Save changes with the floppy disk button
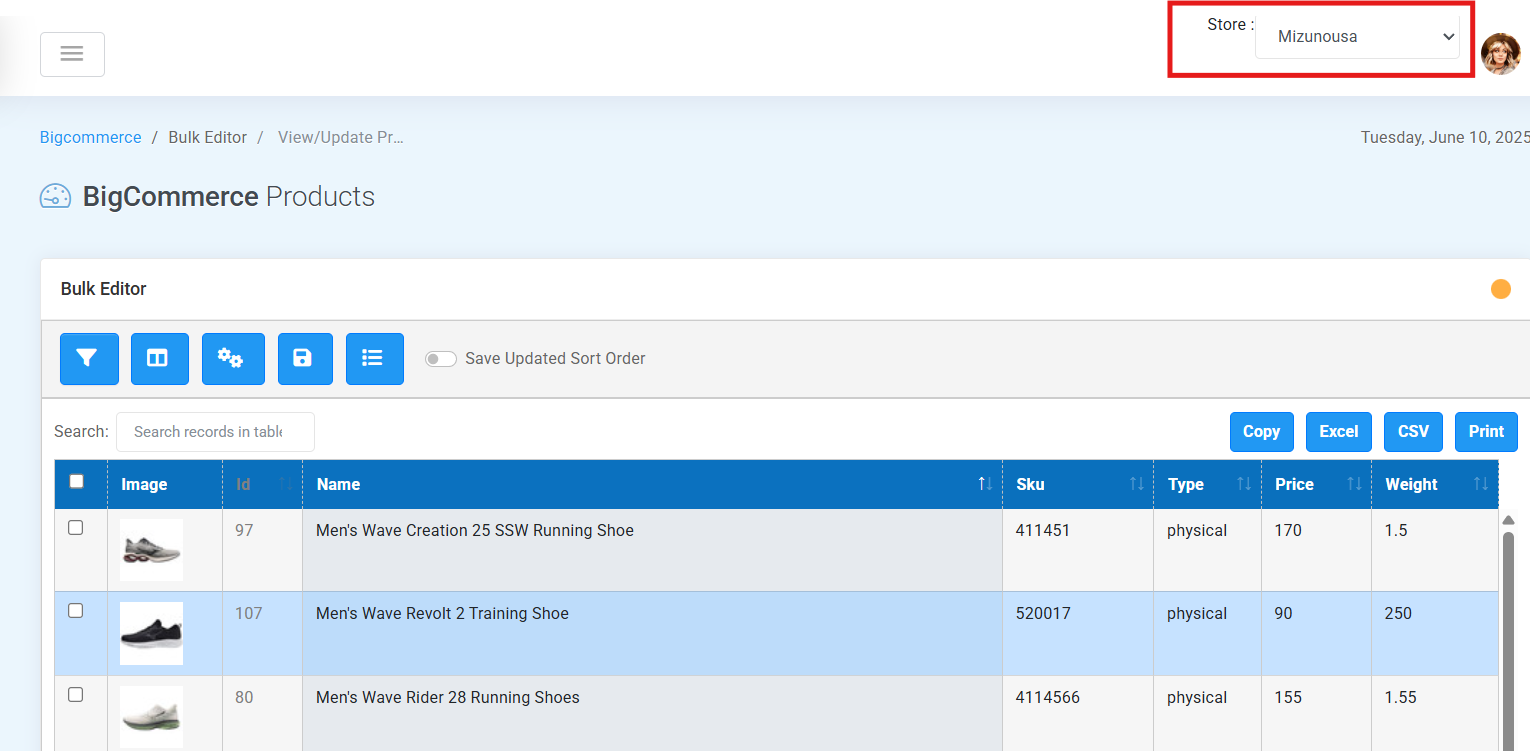 pos(305,359)
